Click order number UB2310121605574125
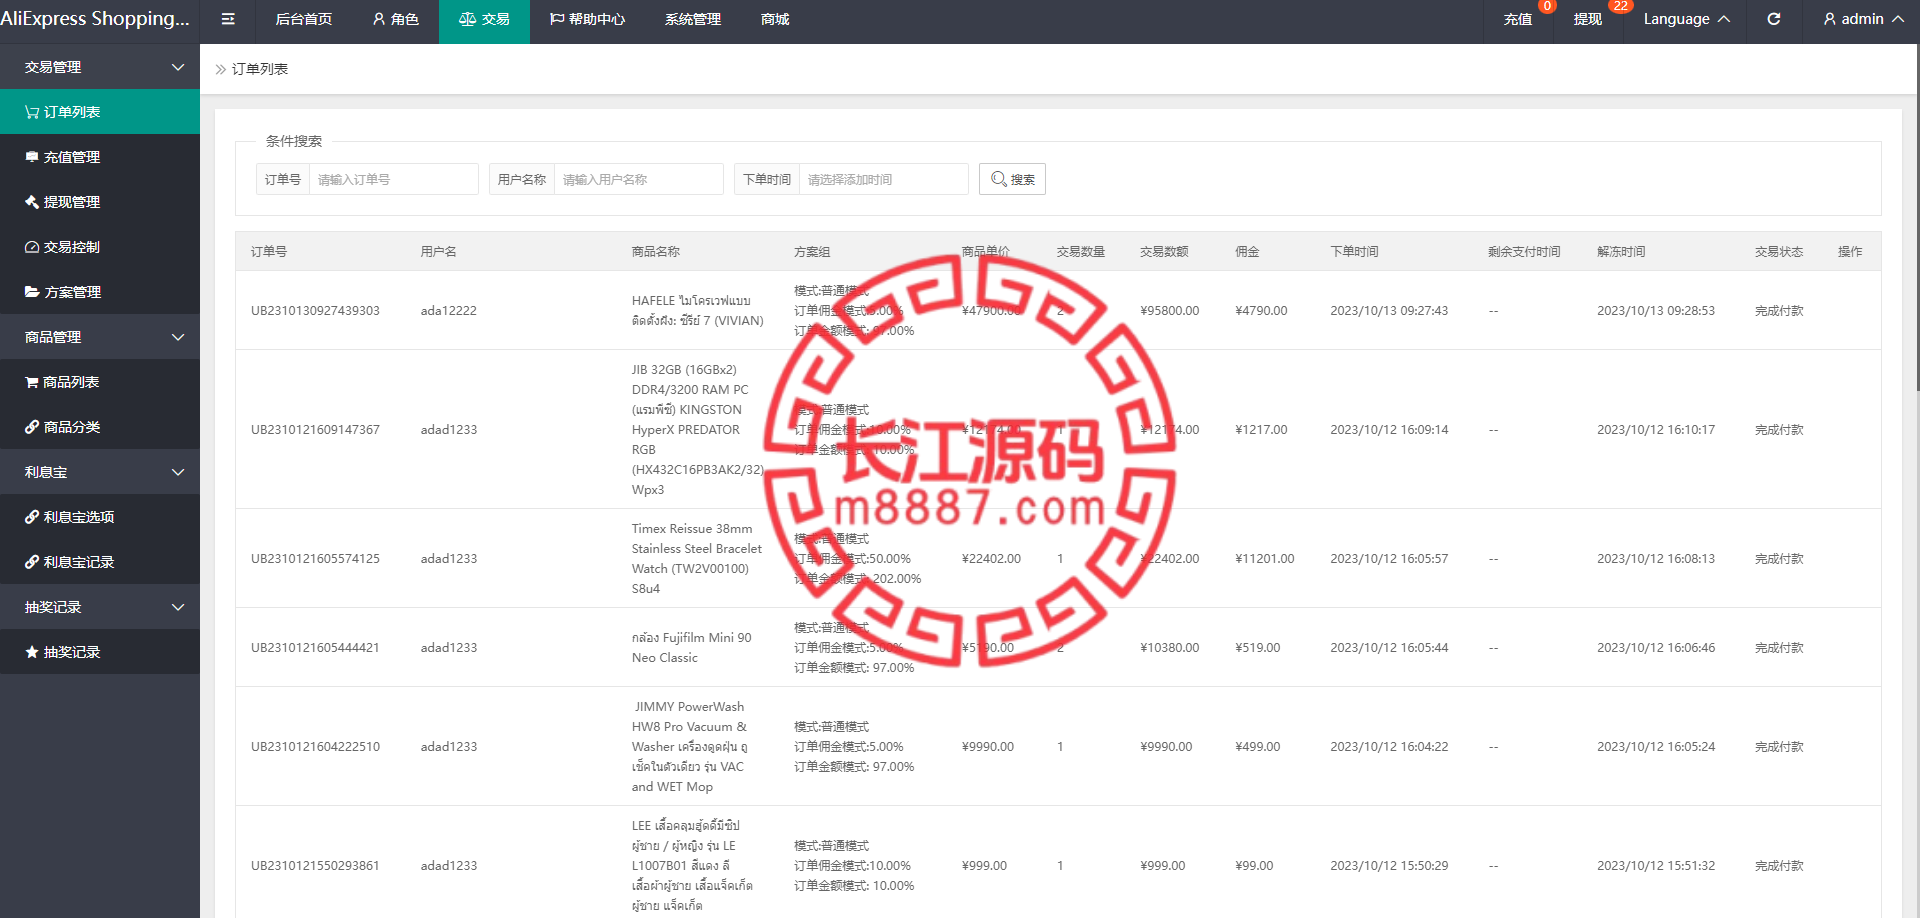 (x=315, y=559)
